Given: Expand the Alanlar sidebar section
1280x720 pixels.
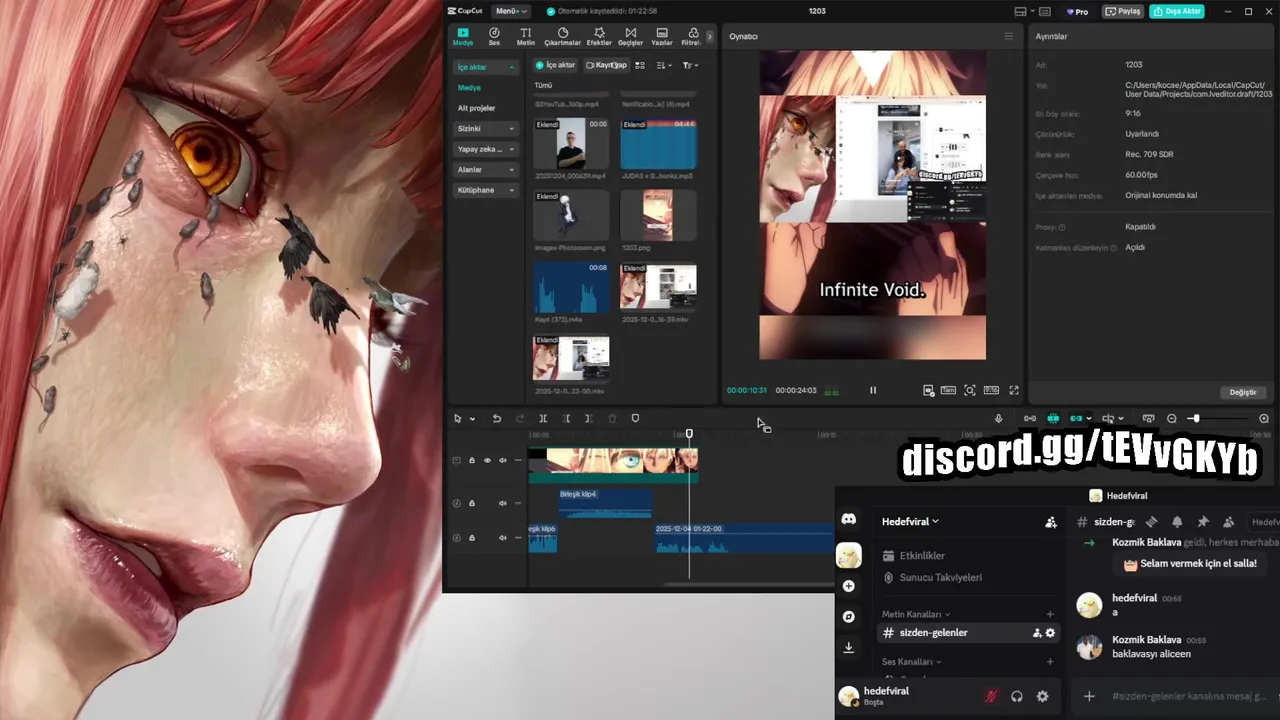Looking at the screenshot, I should tap(485, 170).
